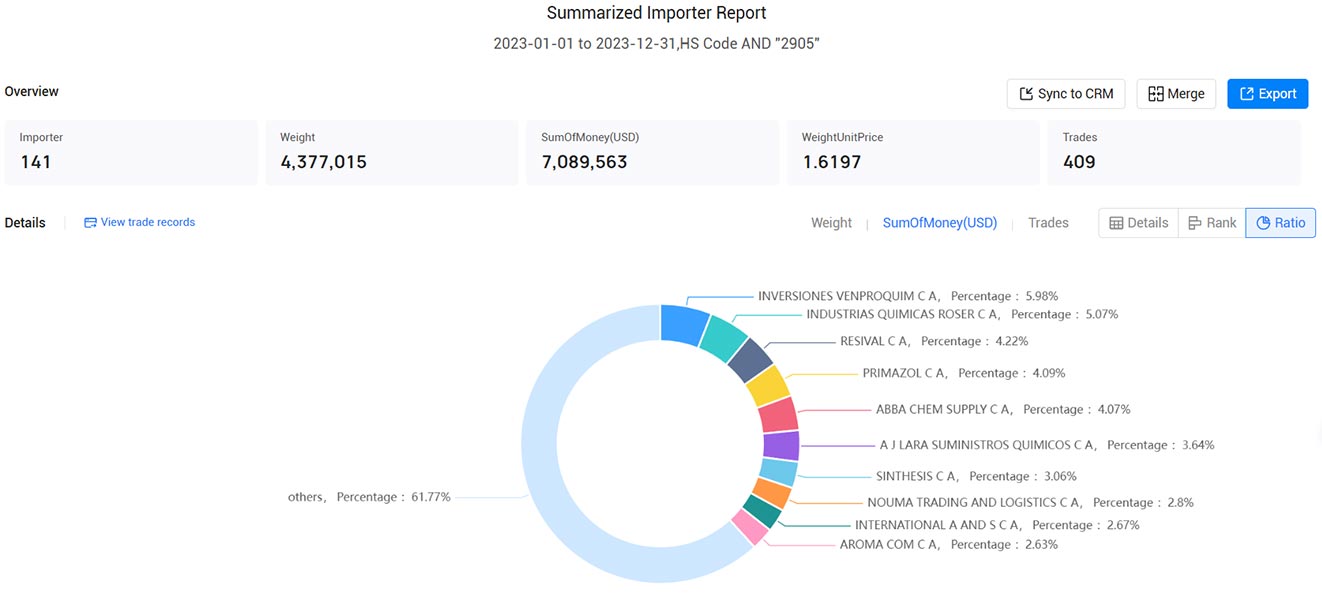Export the importer report

coord(1267,94)
